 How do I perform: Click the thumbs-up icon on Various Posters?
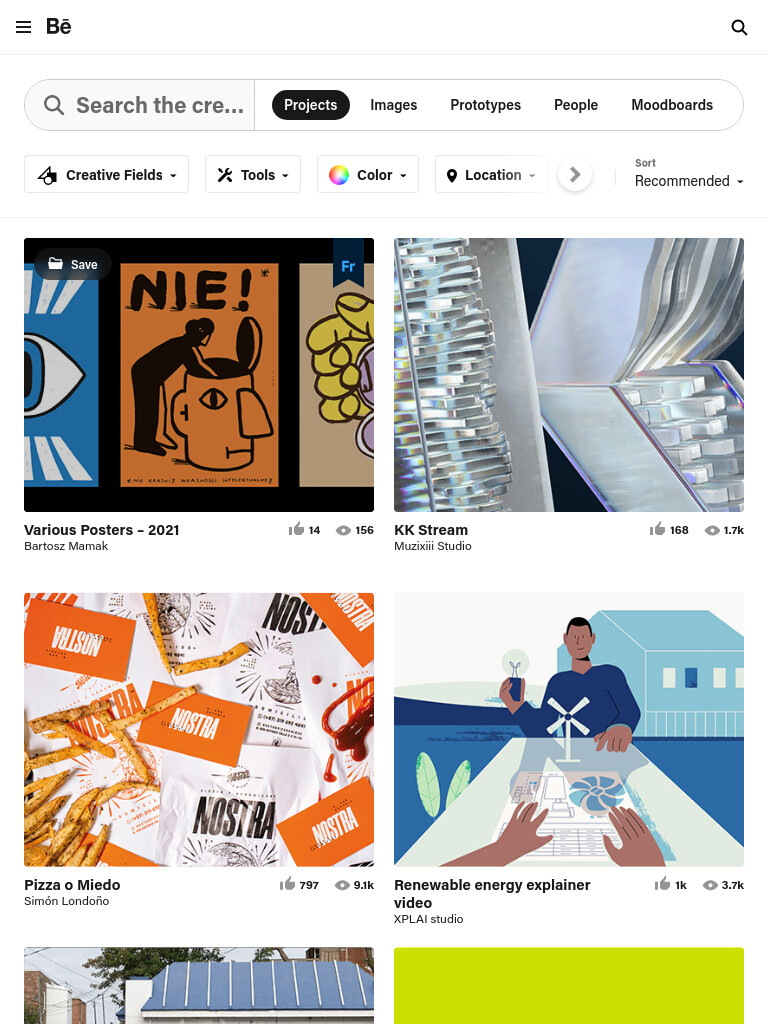296,529
